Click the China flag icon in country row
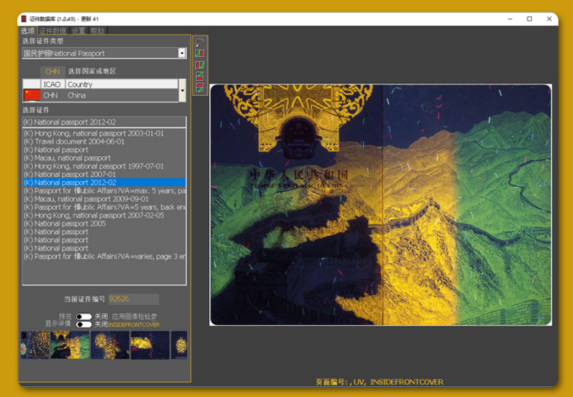The width and height of the screenshot is (573, 397). pyautogui.click(x=32, y=95)
